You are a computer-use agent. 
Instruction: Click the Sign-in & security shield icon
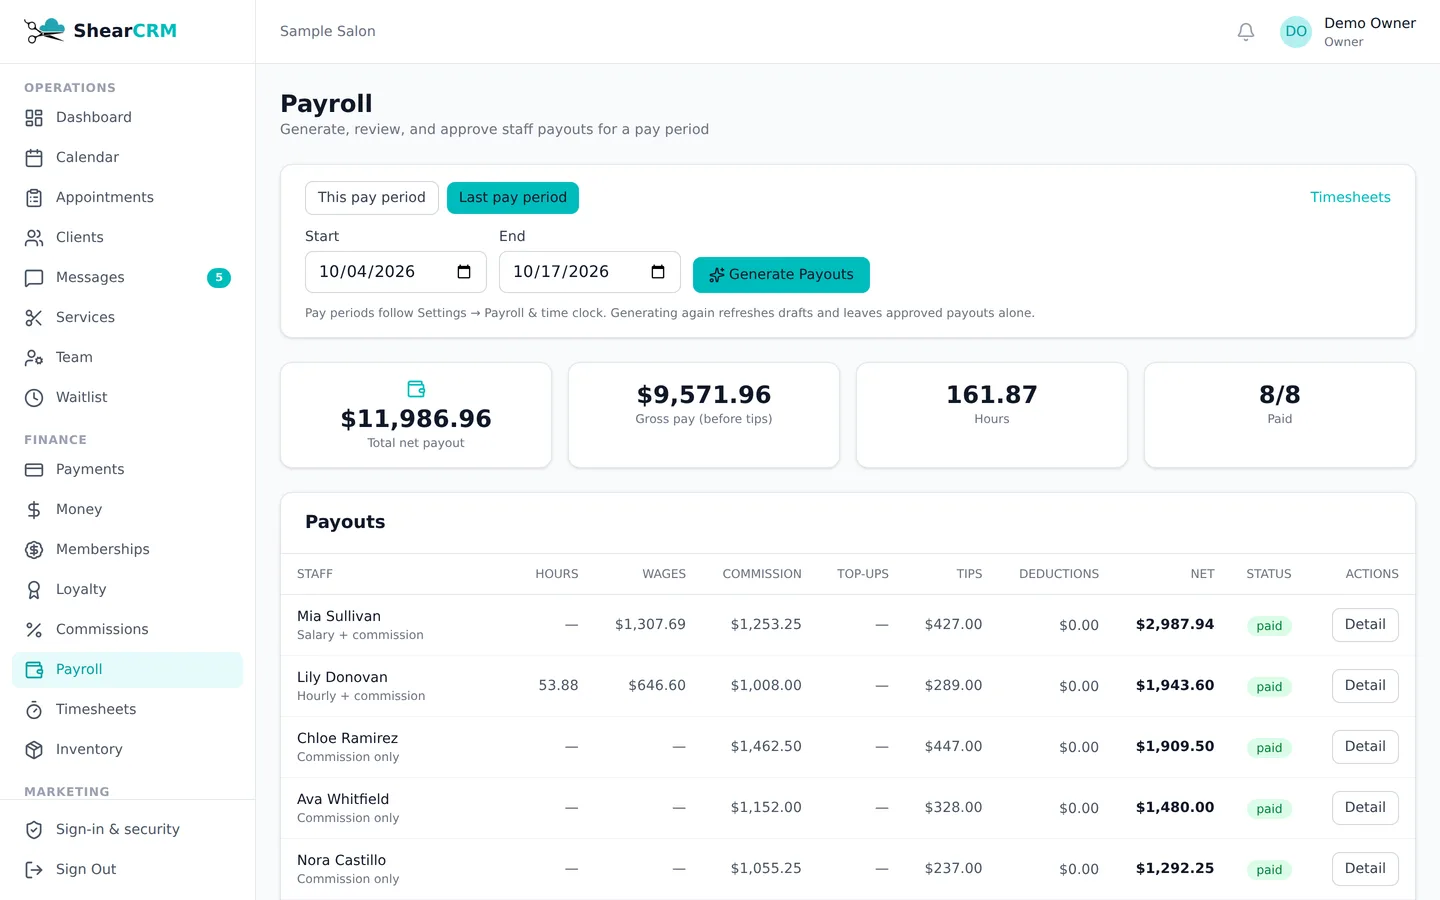coord(34,830)
